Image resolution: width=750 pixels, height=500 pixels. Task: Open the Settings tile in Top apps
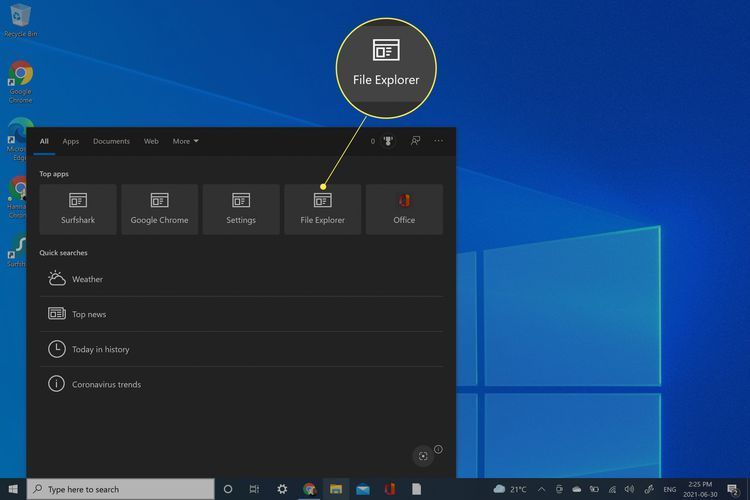241,209
